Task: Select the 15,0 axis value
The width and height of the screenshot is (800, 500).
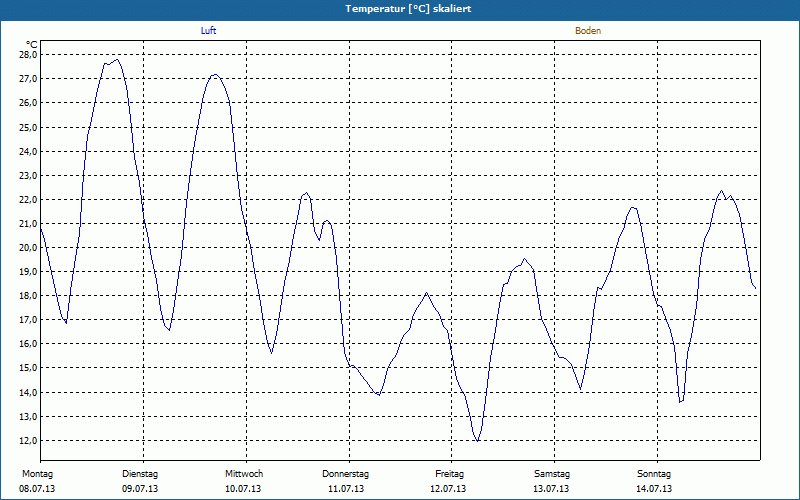Action: 28,368
